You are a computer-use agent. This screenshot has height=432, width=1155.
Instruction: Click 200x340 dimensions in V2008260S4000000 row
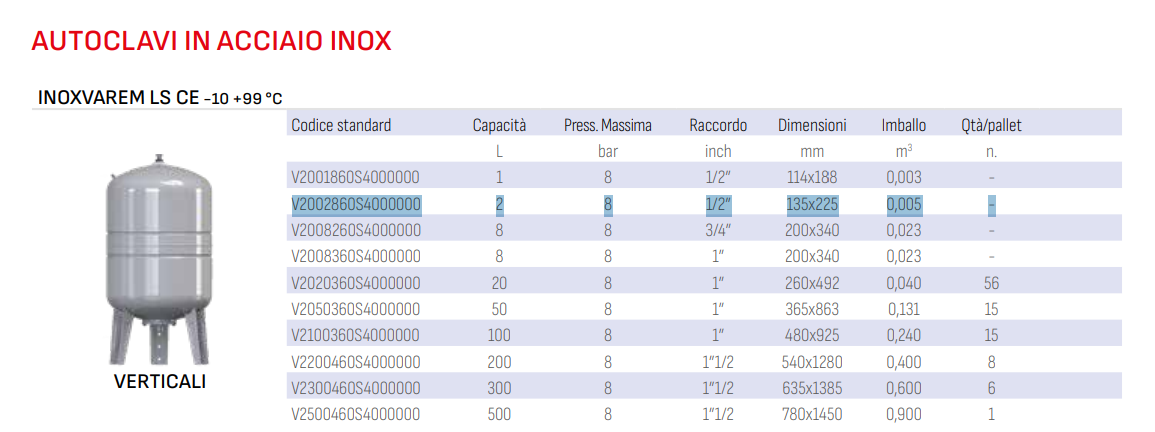point(812,231)
